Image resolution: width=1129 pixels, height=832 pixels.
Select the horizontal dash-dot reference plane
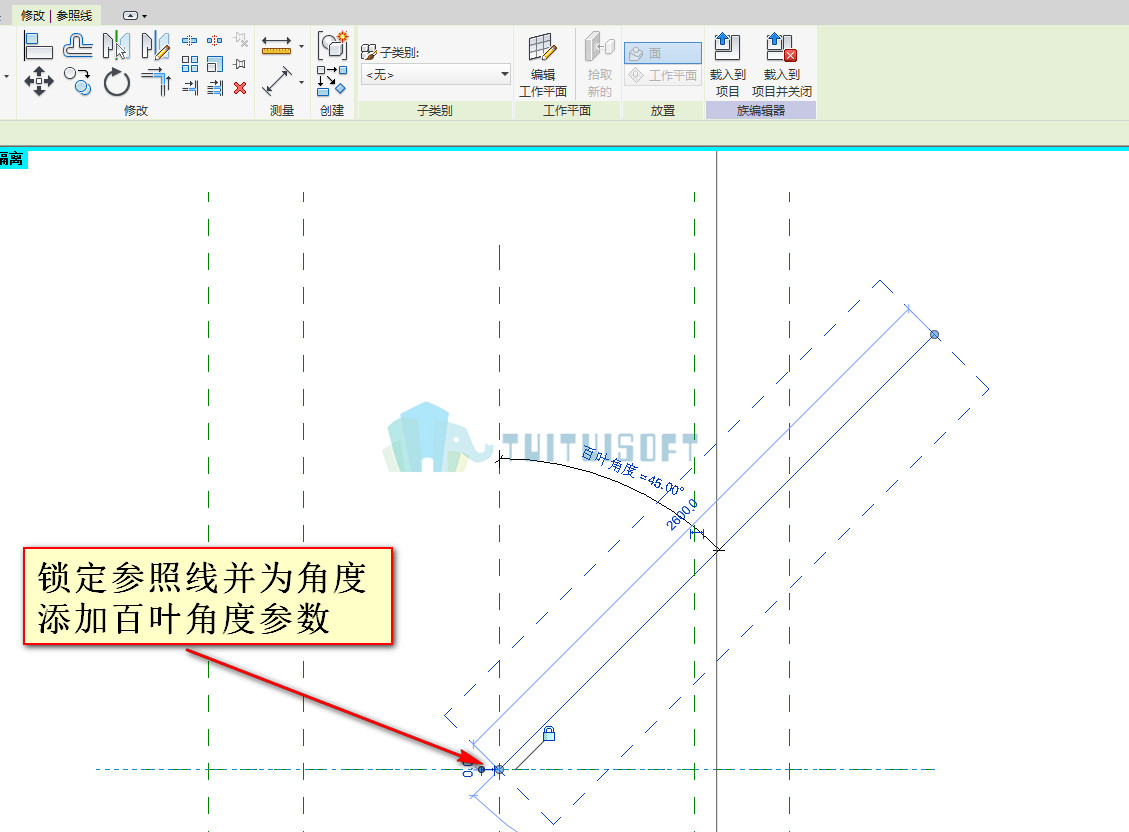(515, 769)
